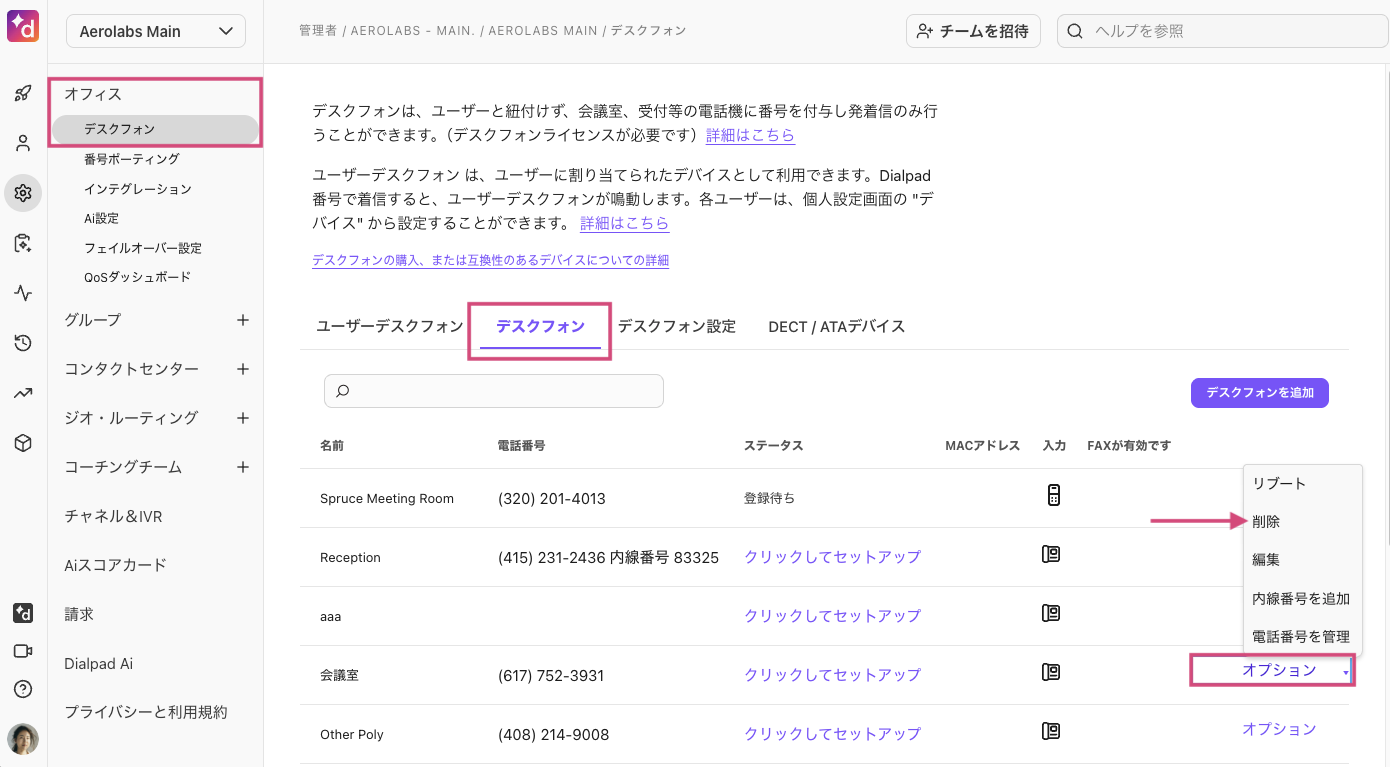
Task: Open the オプション dropdown for 会議室
Action: (x=1279, y=670)
